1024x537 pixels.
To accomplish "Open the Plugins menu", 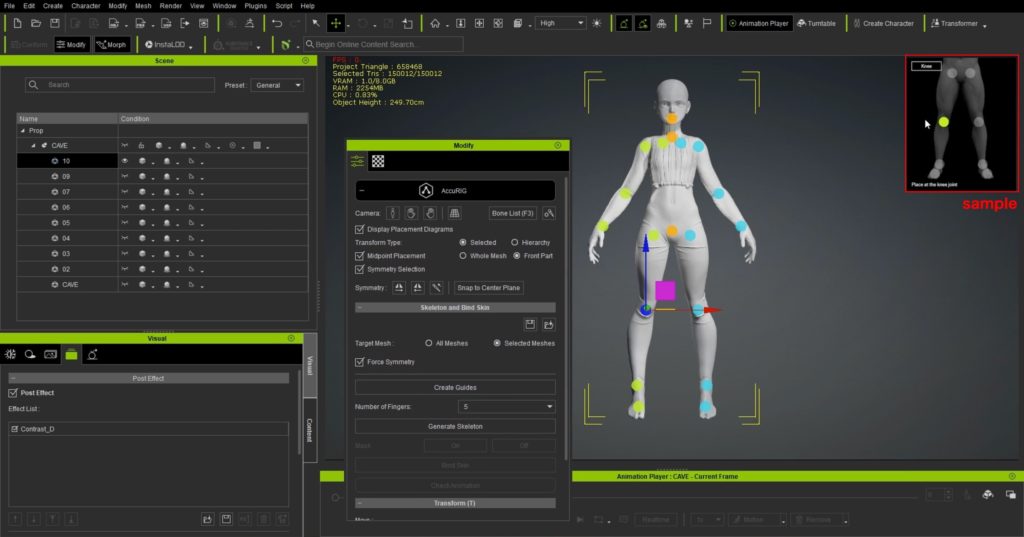I will click(x=254, y=6).
